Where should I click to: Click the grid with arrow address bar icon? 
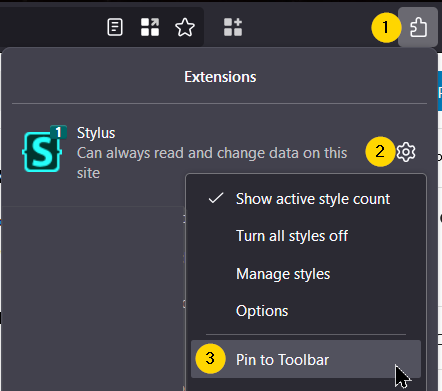[x=150, y=27]
